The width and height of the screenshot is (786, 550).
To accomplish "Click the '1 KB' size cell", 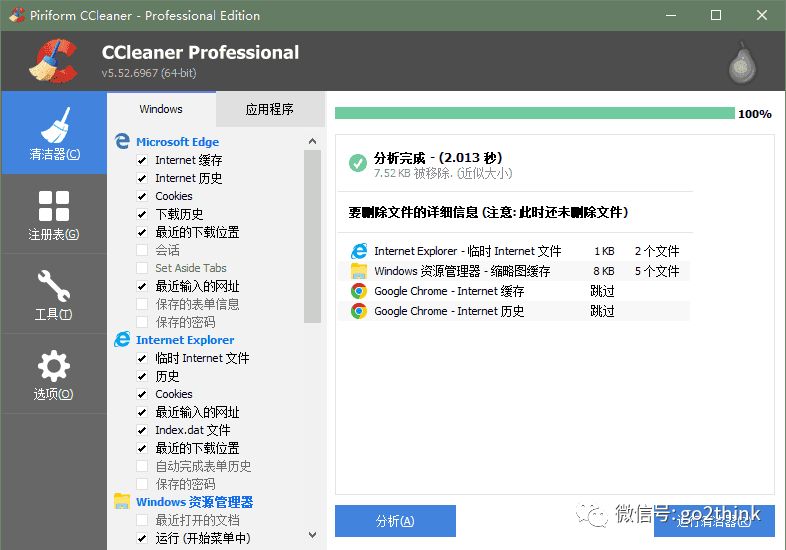I will [604, 251].
